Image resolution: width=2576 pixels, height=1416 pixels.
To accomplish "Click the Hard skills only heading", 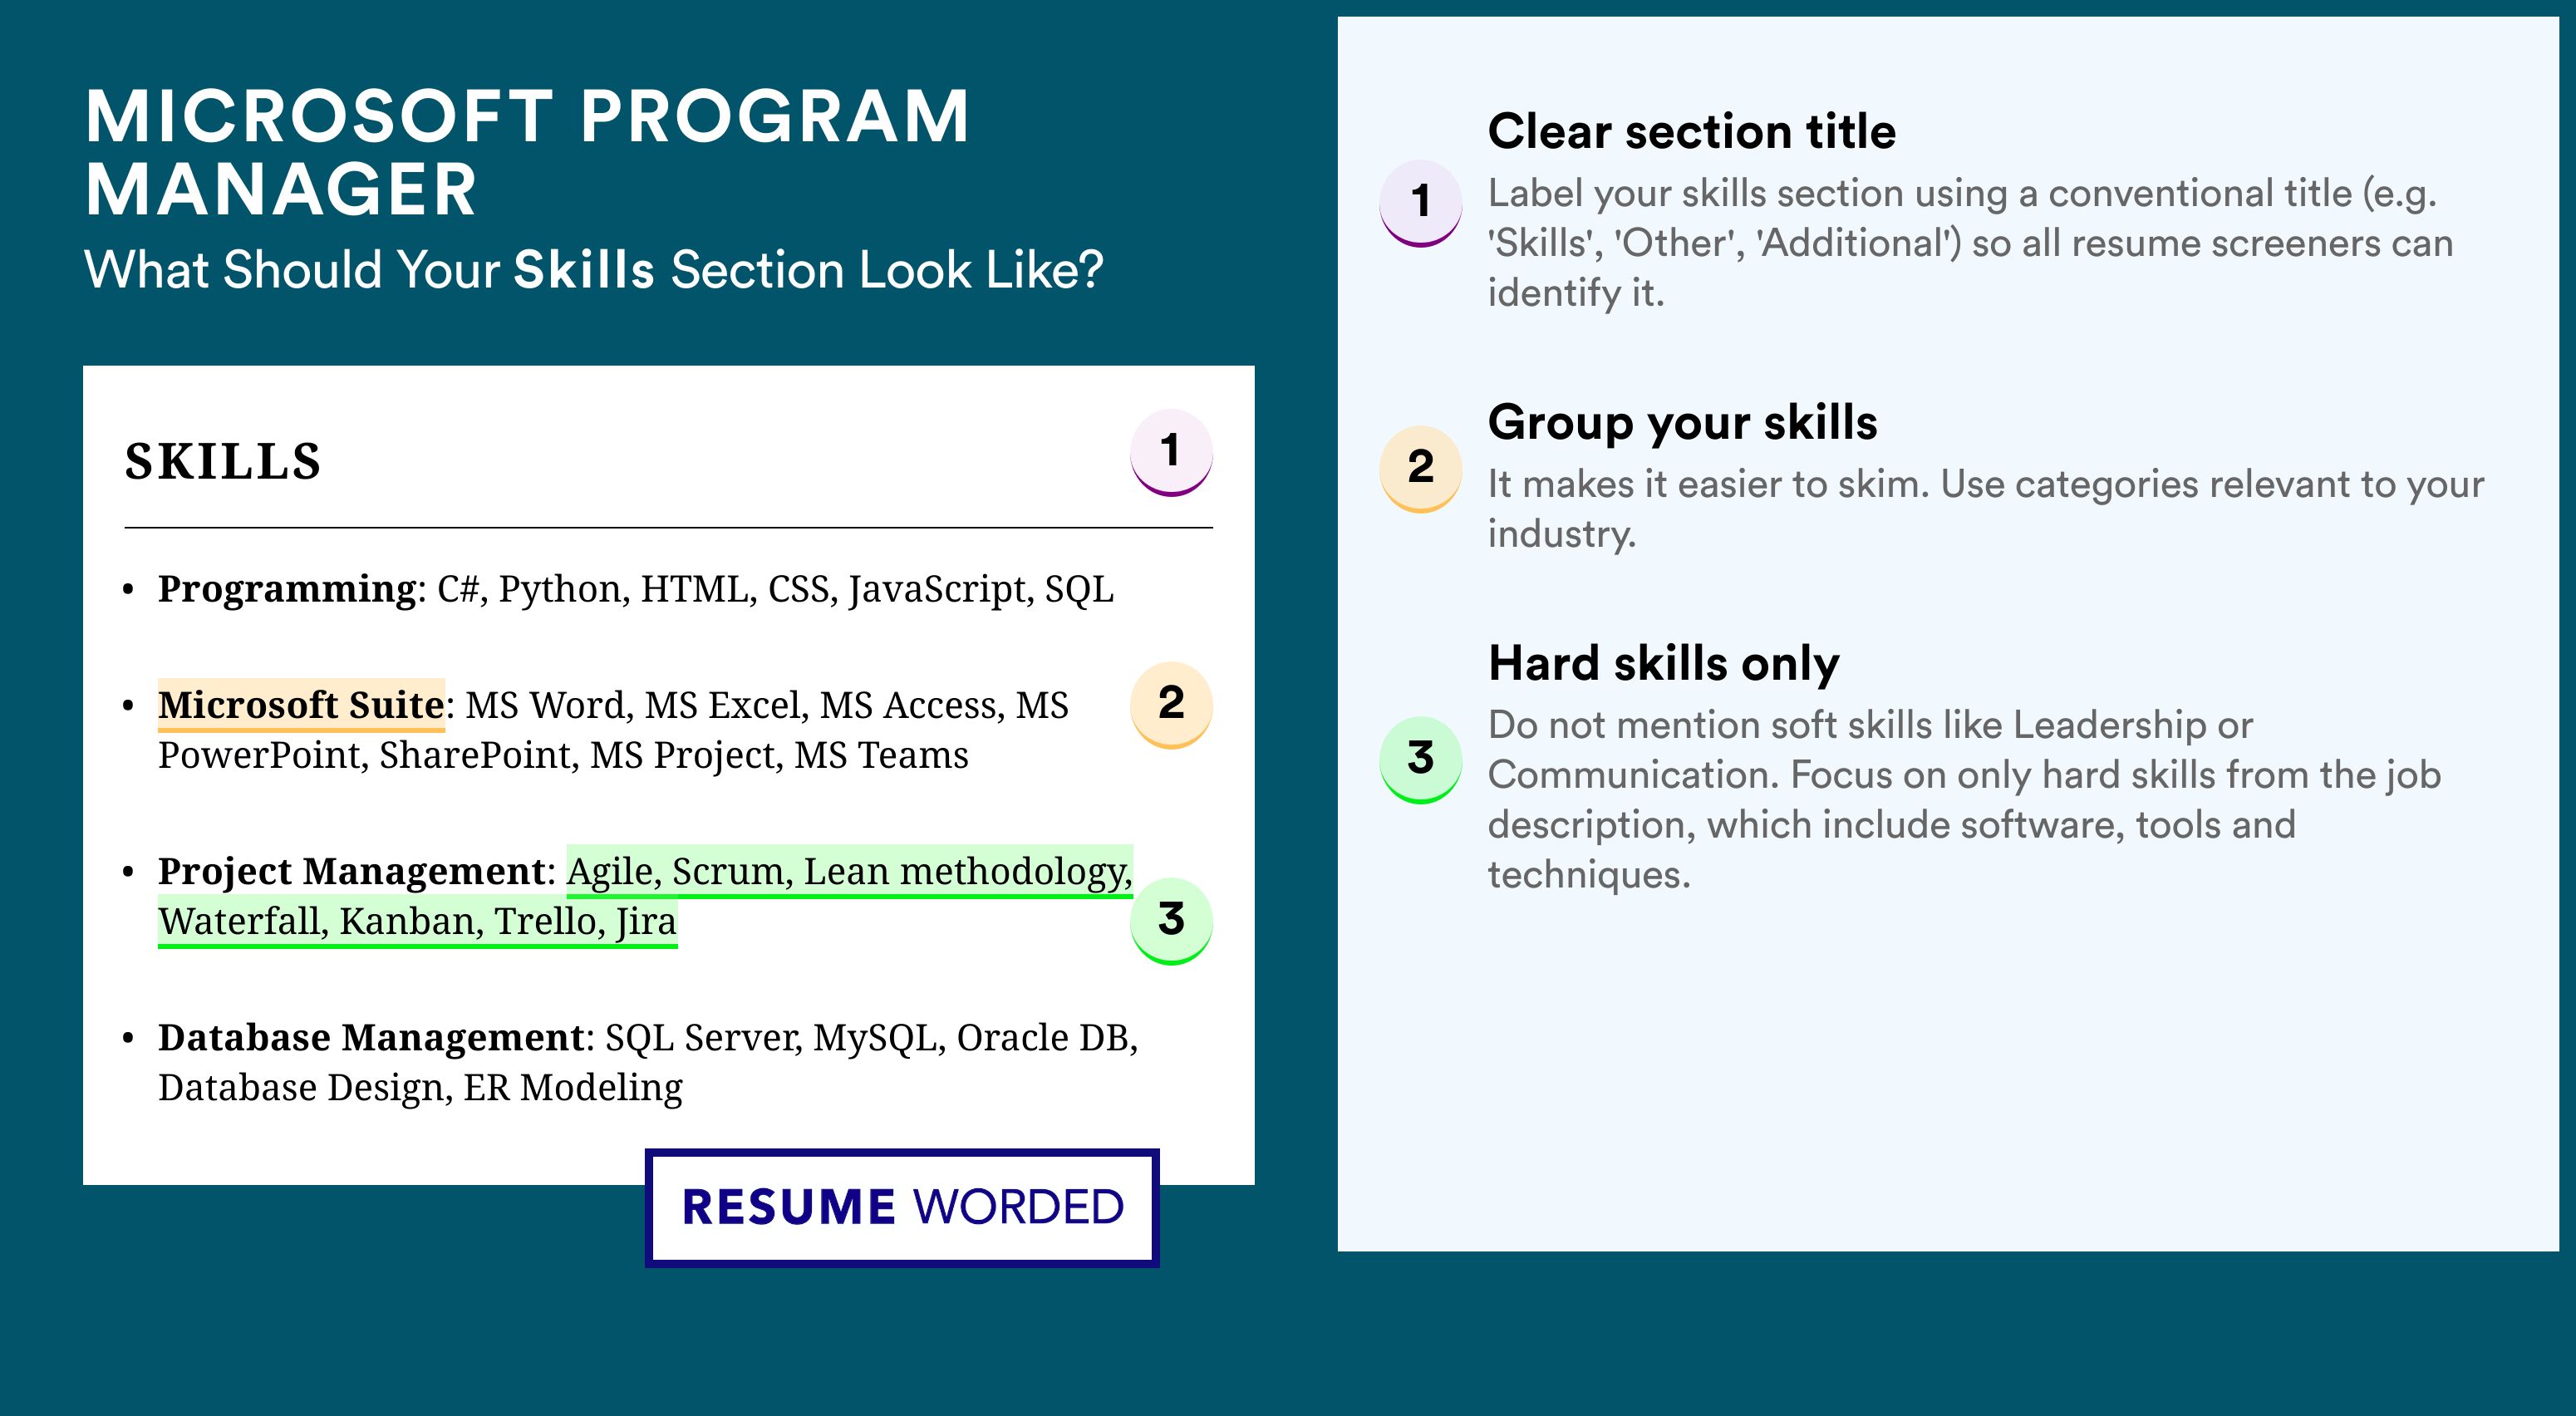I will pos(1663,663).
